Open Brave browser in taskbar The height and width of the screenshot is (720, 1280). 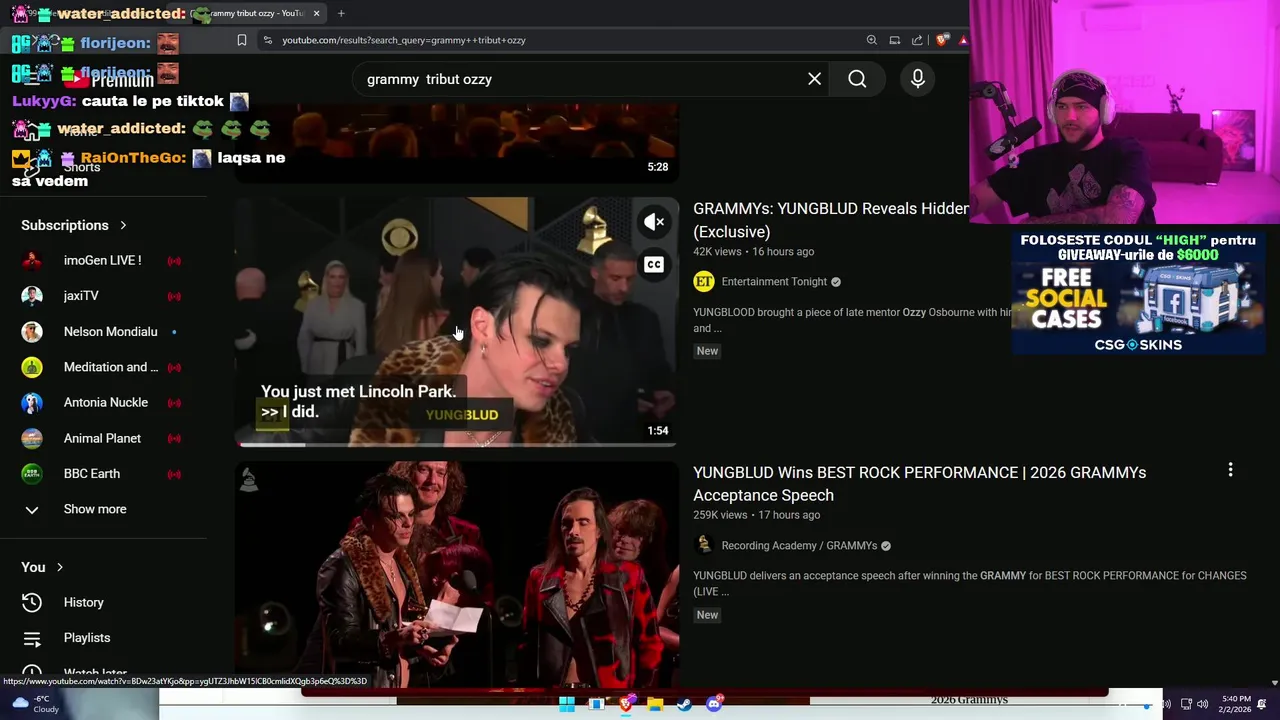click(626, 704)
